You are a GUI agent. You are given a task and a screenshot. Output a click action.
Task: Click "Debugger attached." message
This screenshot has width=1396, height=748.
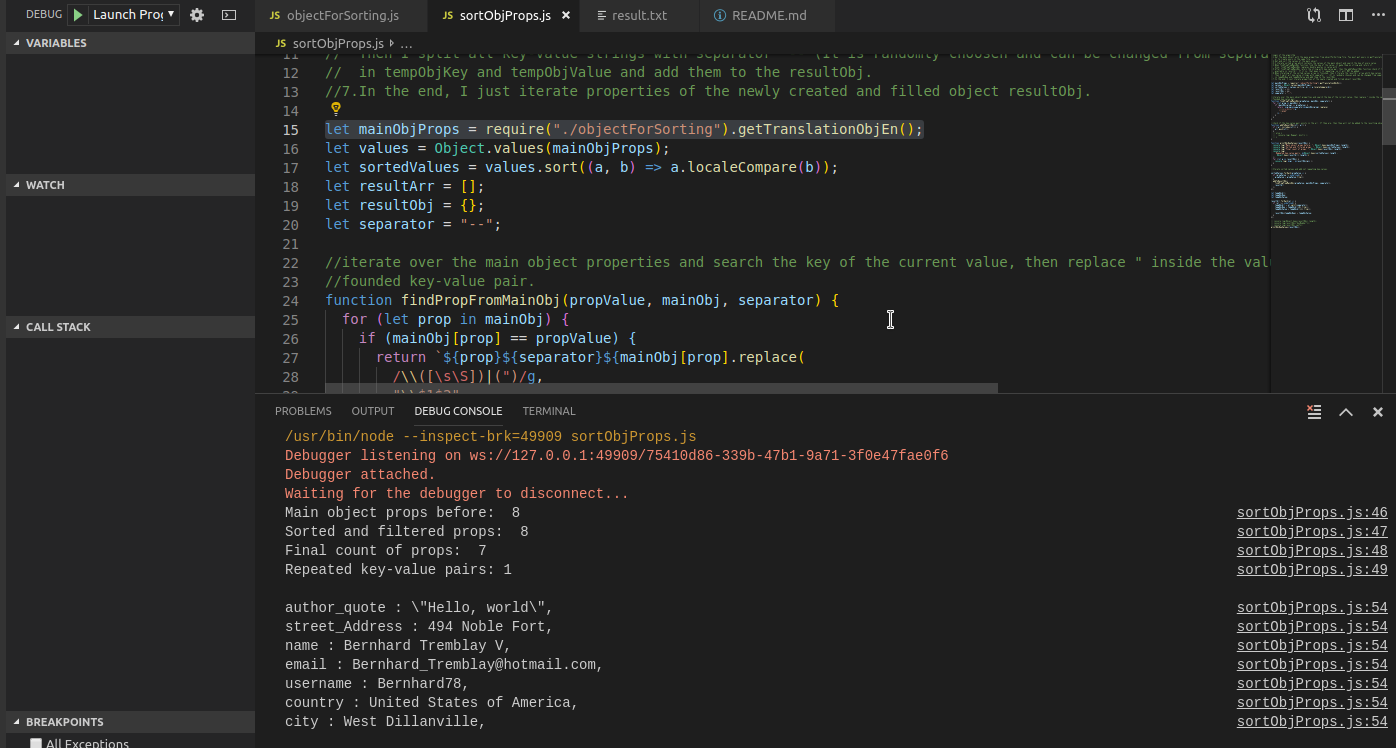[x=360, y=475]
